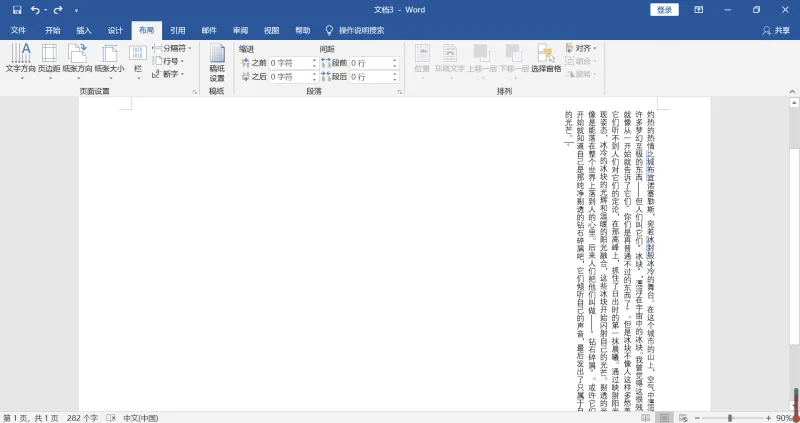Open the 文件 tab
Image resolution: width=800 pixels, height=423 pixels.
[x=18, y=31]
